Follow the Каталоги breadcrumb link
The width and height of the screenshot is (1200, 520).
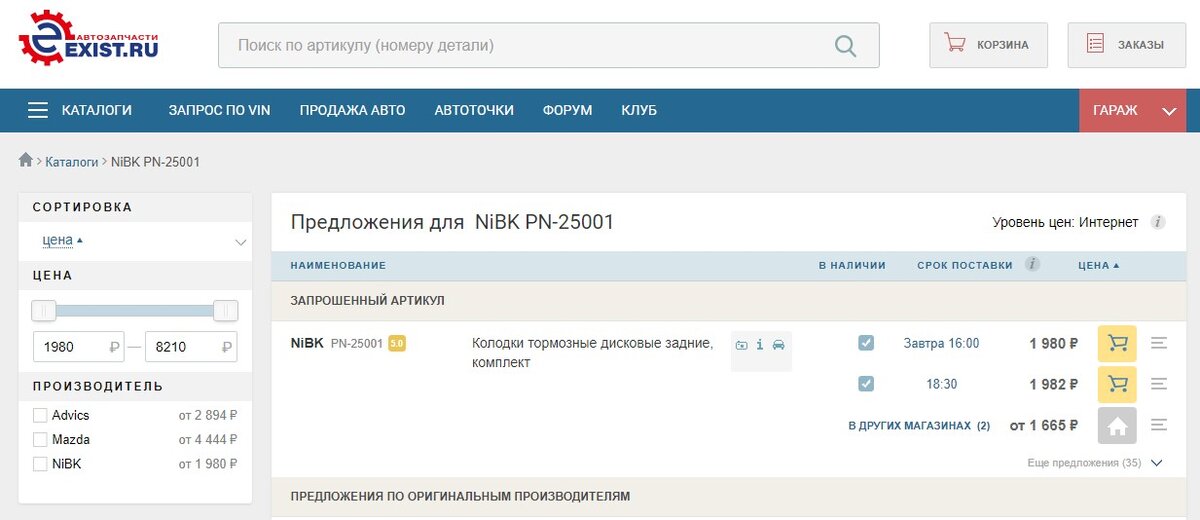coord(72,161)
